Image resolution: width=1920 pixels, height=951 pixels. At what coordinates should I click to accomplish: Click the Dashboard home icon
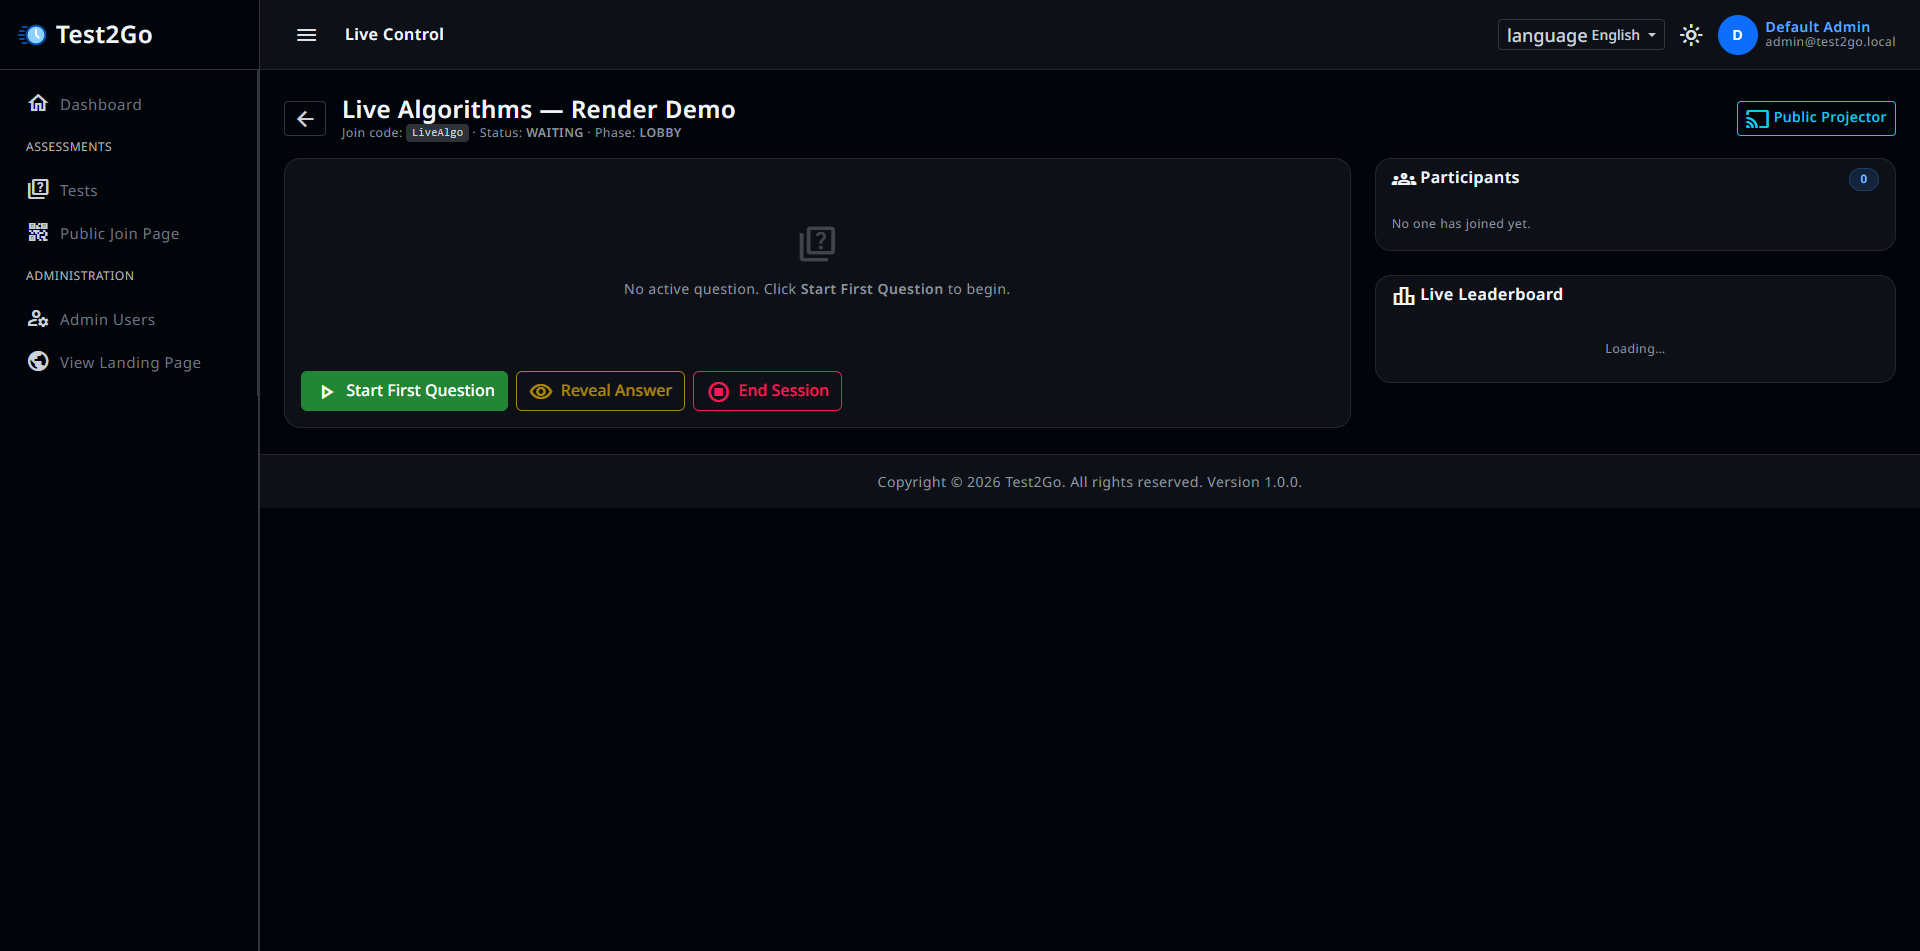pyautogui.click(x=38, y=103)
